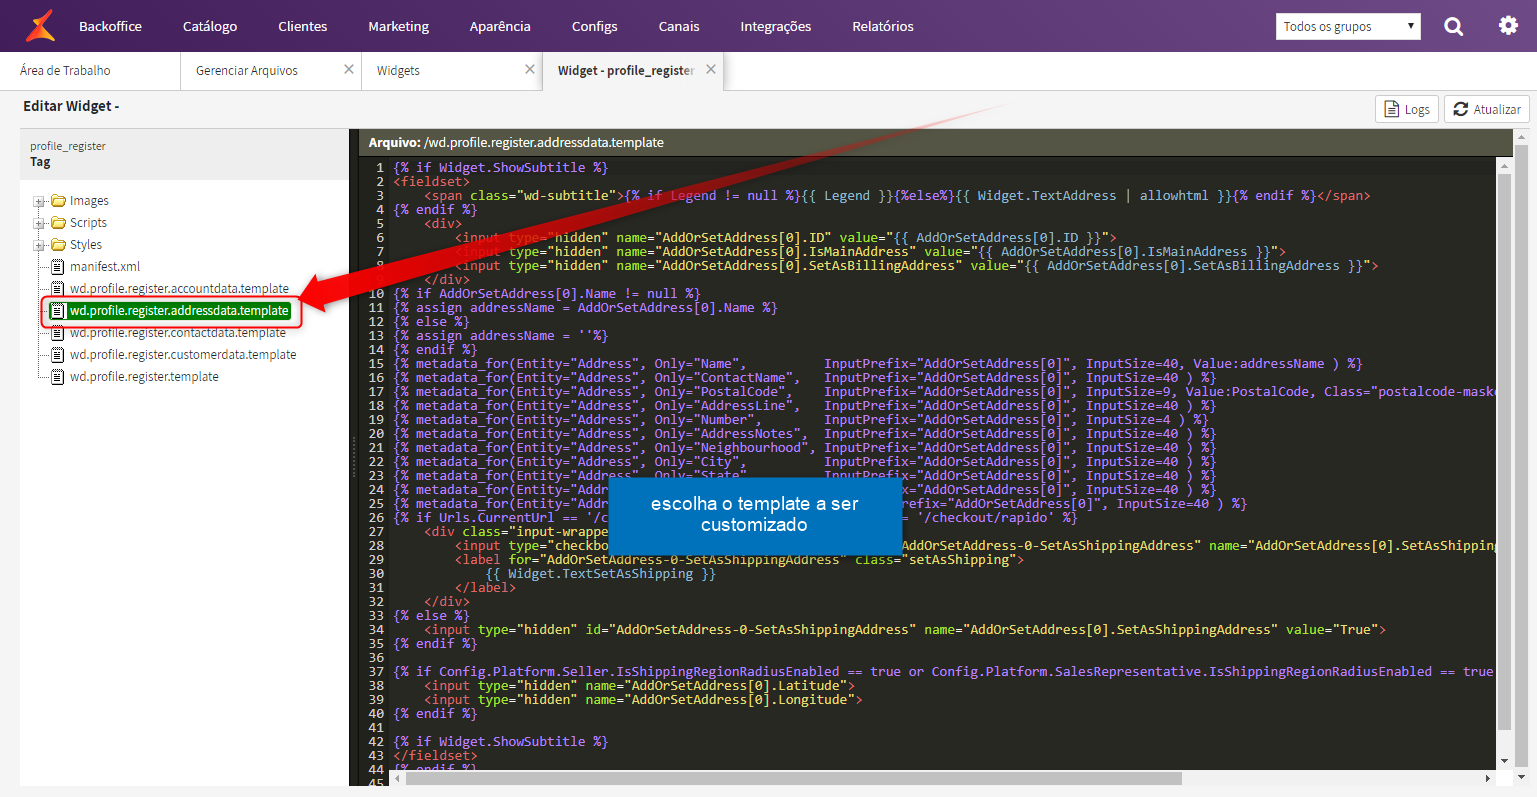Open wd.profile.register.contactdata.template file
This screenshot has height=797, width=1537.
click(x=178, y=333)
